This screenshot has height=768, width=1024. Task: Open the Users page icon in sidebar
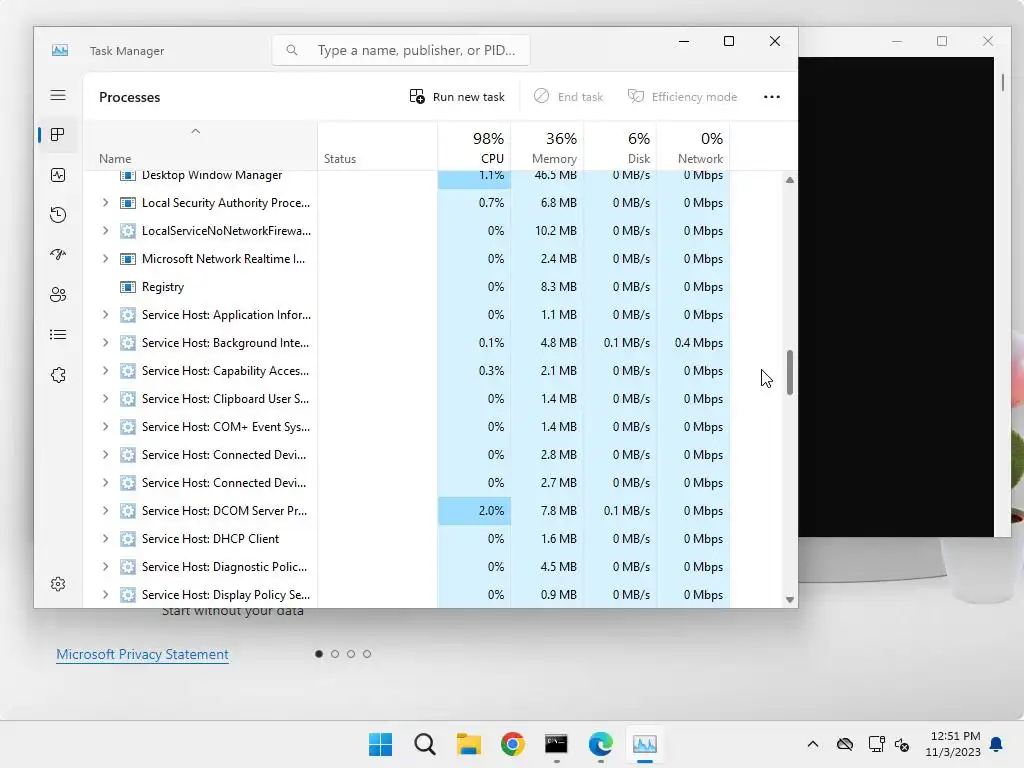click(58, 295)
